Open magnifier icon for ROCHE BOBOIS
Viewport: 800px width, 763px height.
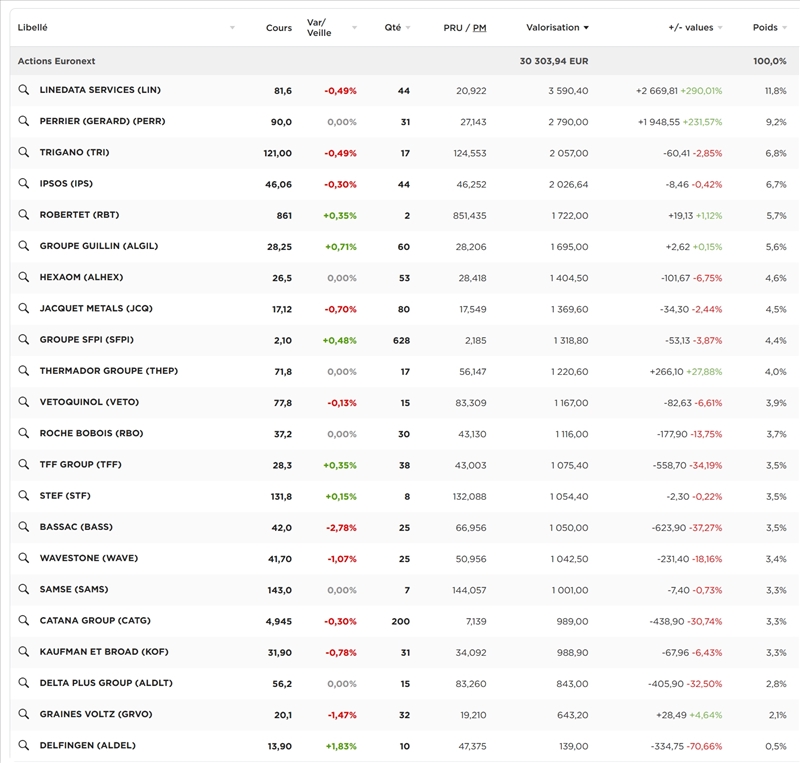coord(23,433)
